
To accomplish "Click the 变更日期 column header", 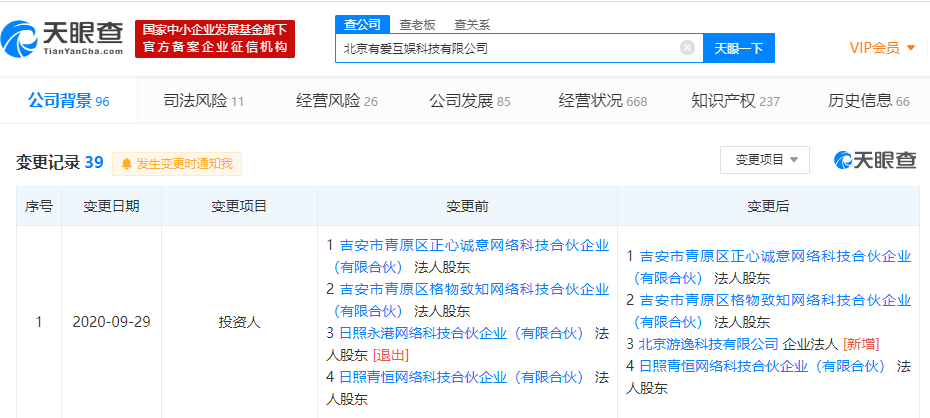I will pyautogui.click(x=112, y=206).
